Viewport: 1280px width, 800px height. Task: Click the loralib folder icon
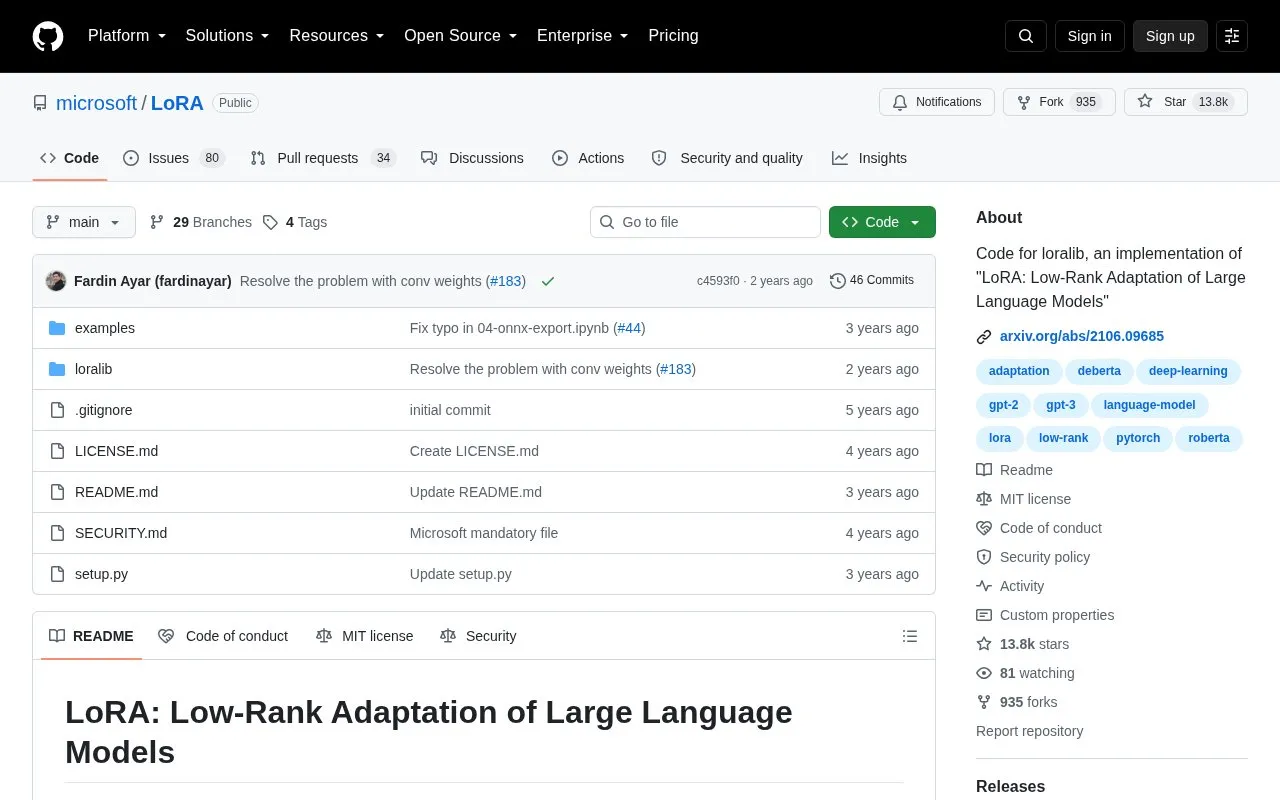tap(57, 369)
